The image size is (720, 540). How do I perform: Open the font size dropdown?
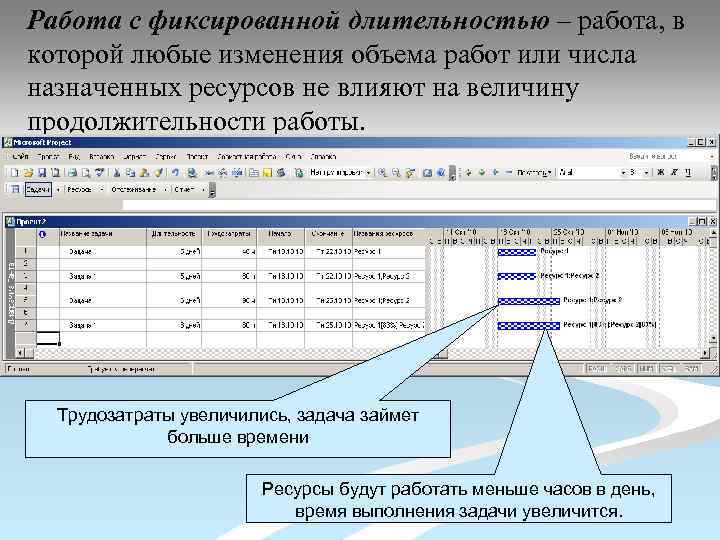[646, 173]
